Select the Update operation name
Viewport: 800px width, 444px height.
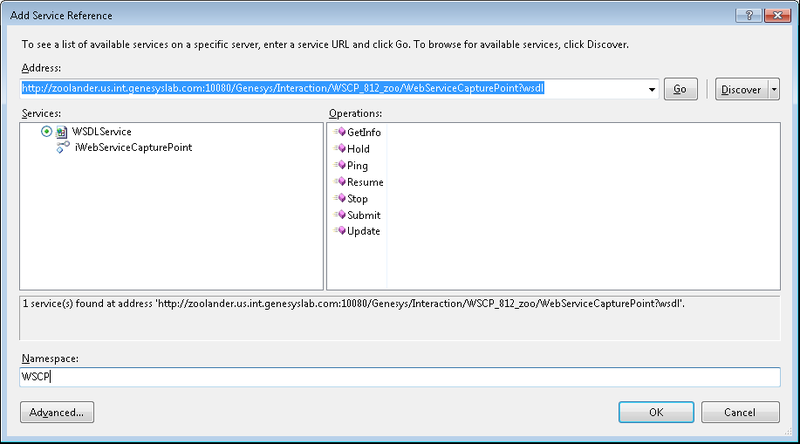coord(363,231)
